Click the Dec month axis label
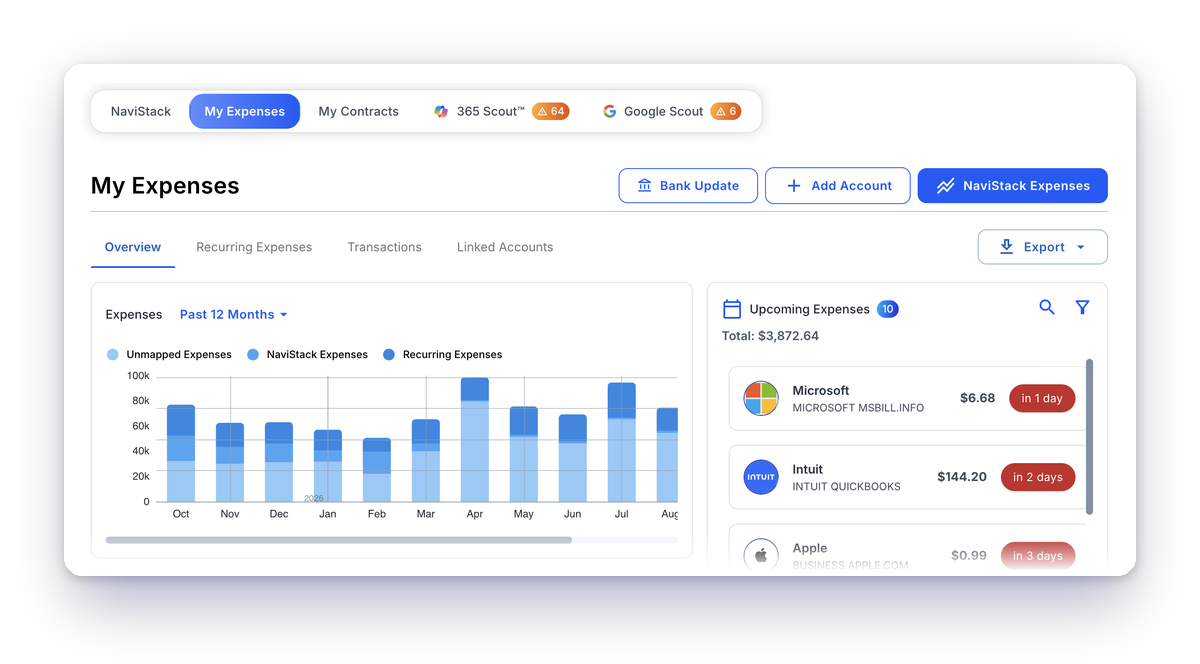1200x664 pixels. click(x=279, y=514)
